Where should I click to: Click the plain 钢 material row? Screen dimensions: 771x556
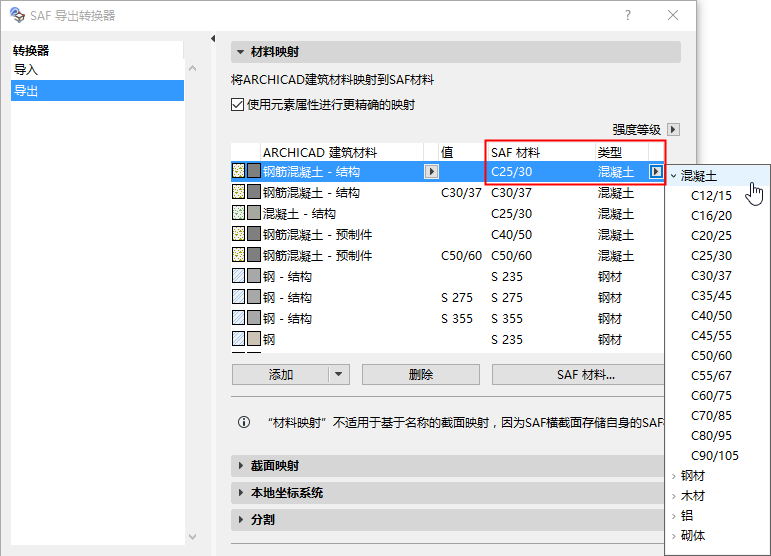tap(447, 340)
